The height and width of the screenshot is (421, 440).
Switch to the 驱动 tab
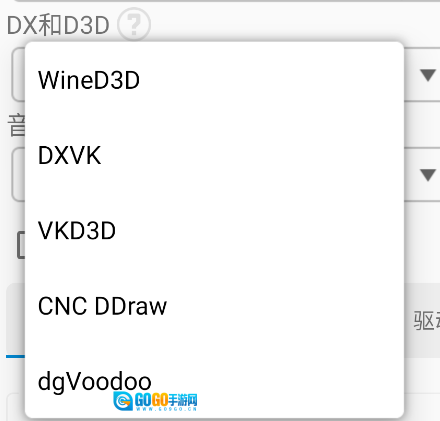(x=426, y=321)
